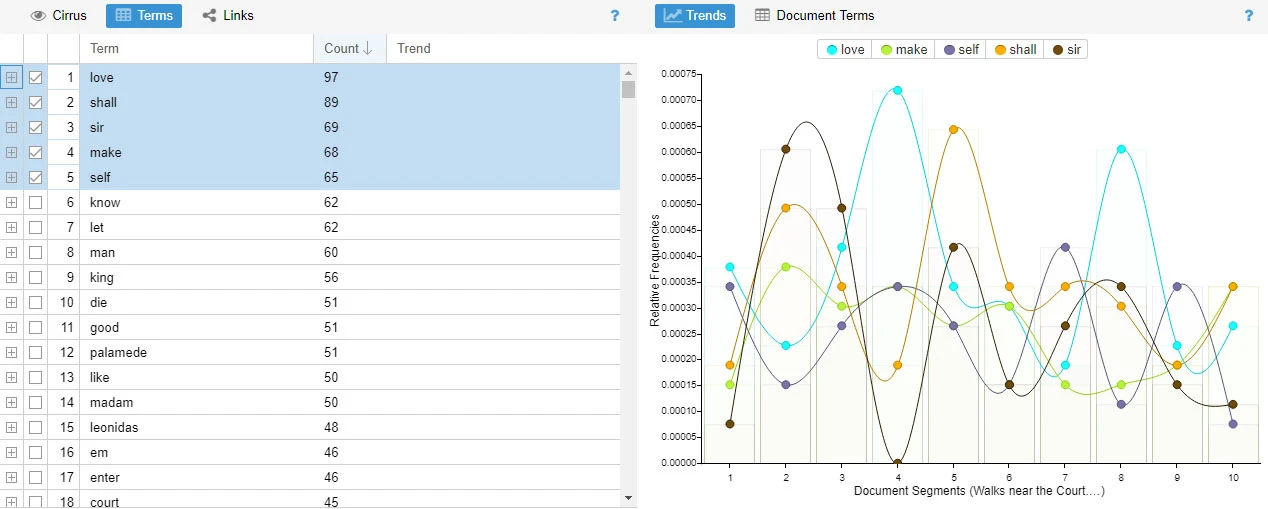This screenshot has width=1268, height=509.
Task: Sort the table by Count column
Action: click(x=349, y=48)
